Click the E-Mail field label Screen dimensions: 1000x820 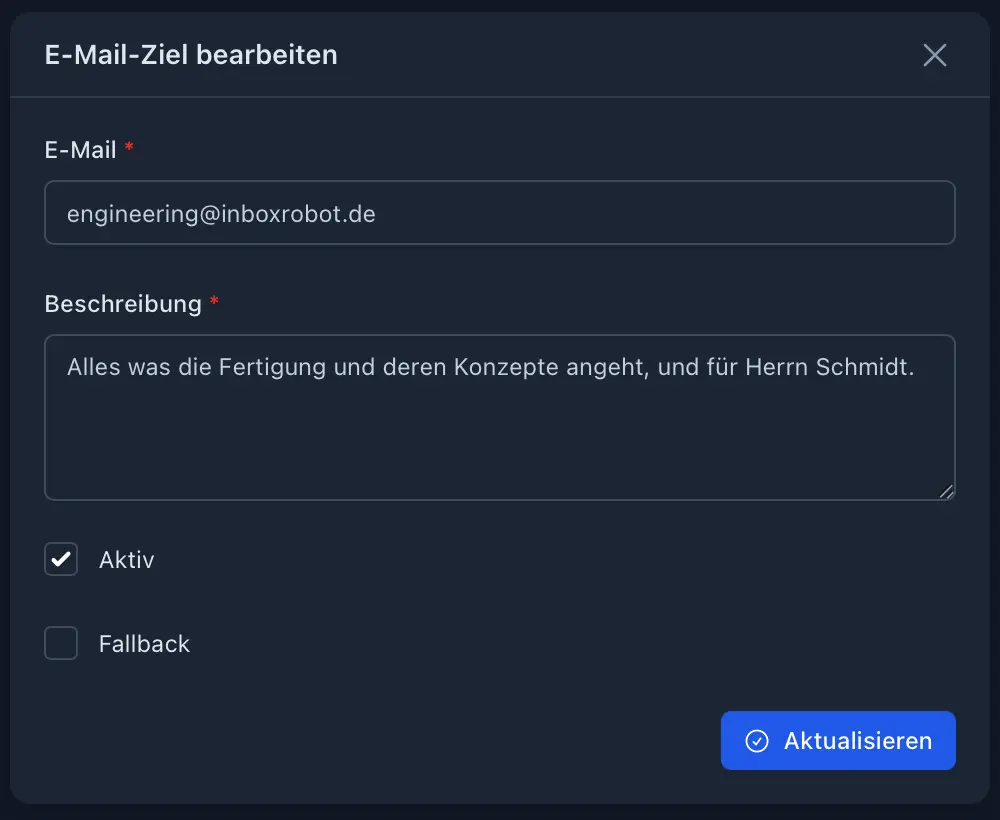coord(80,150)
